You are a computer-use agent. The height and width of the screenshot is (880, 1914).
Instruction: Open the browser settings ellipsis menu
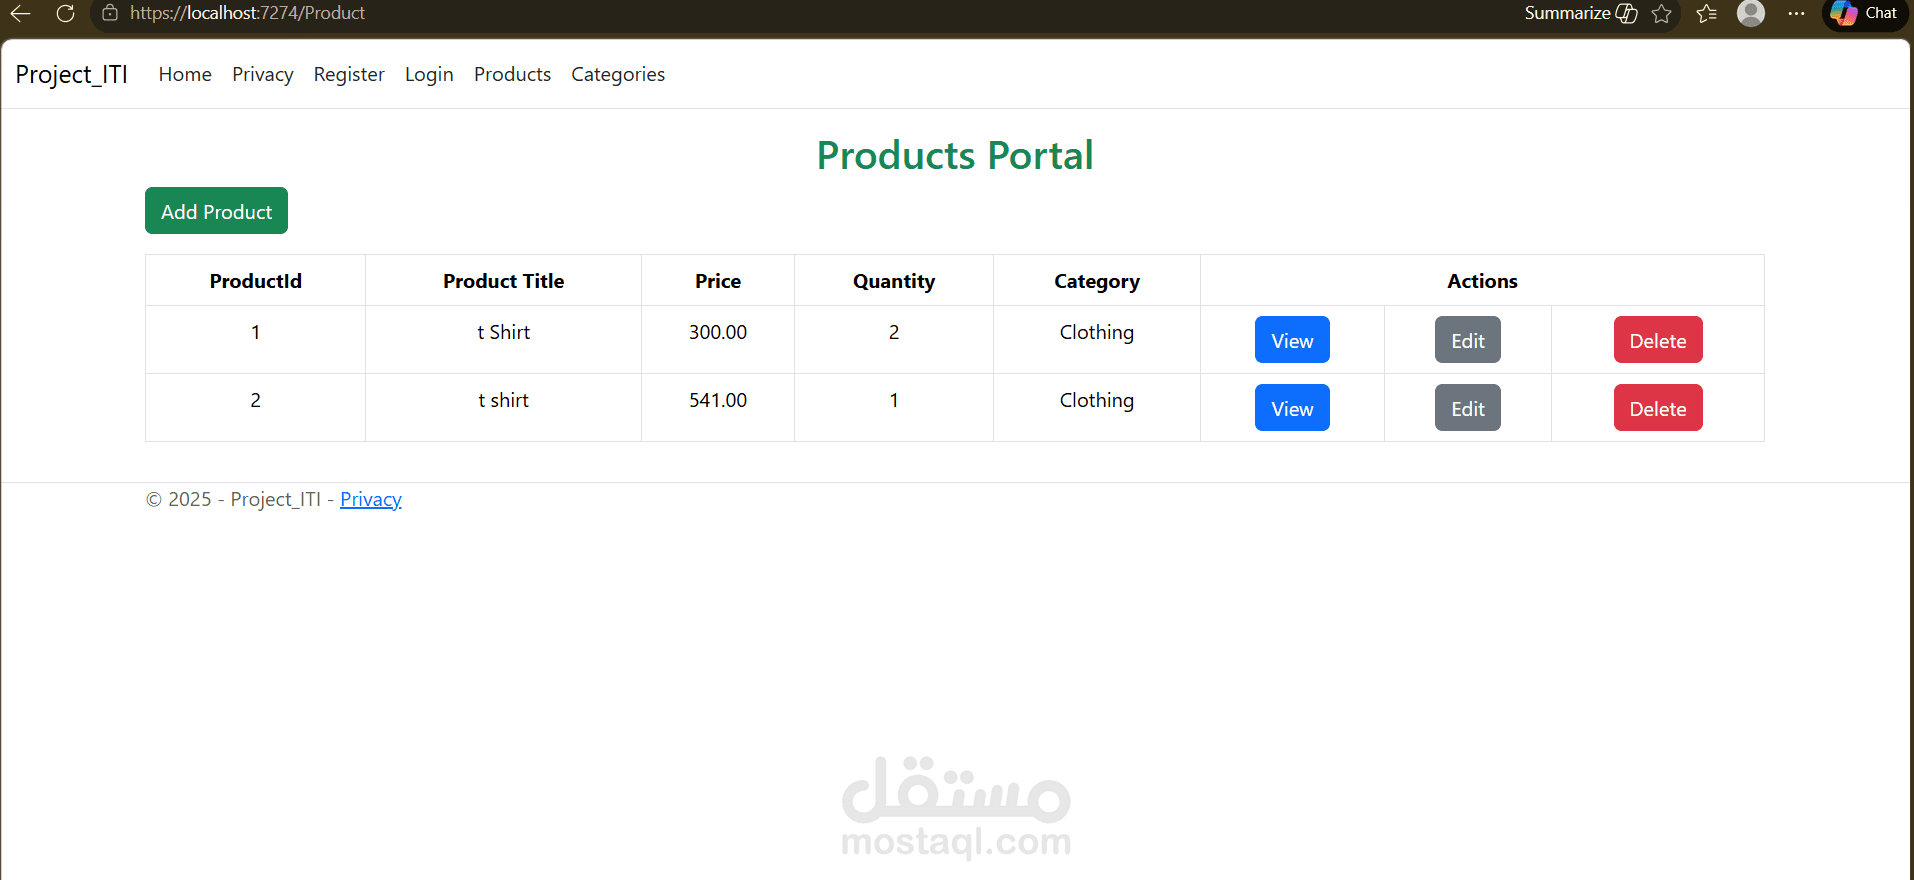(1796, 13)
